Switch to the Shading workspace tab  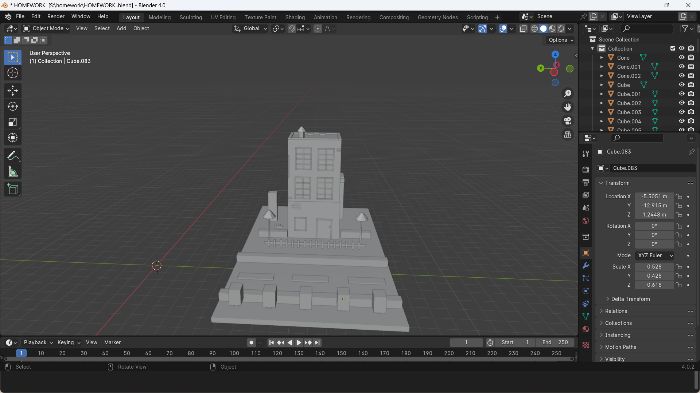point(295,17)
